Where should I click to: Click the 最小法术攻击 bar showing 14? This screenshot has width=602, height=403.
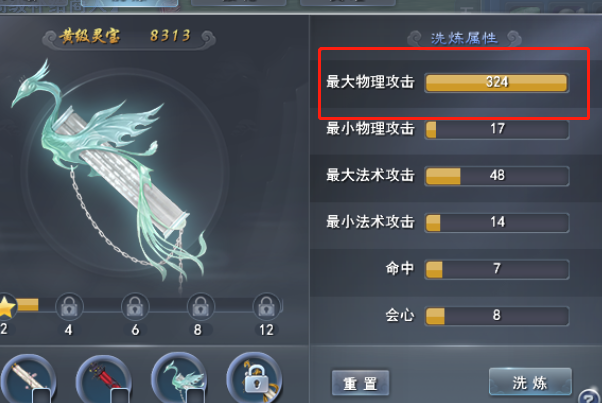pos(497,223)
